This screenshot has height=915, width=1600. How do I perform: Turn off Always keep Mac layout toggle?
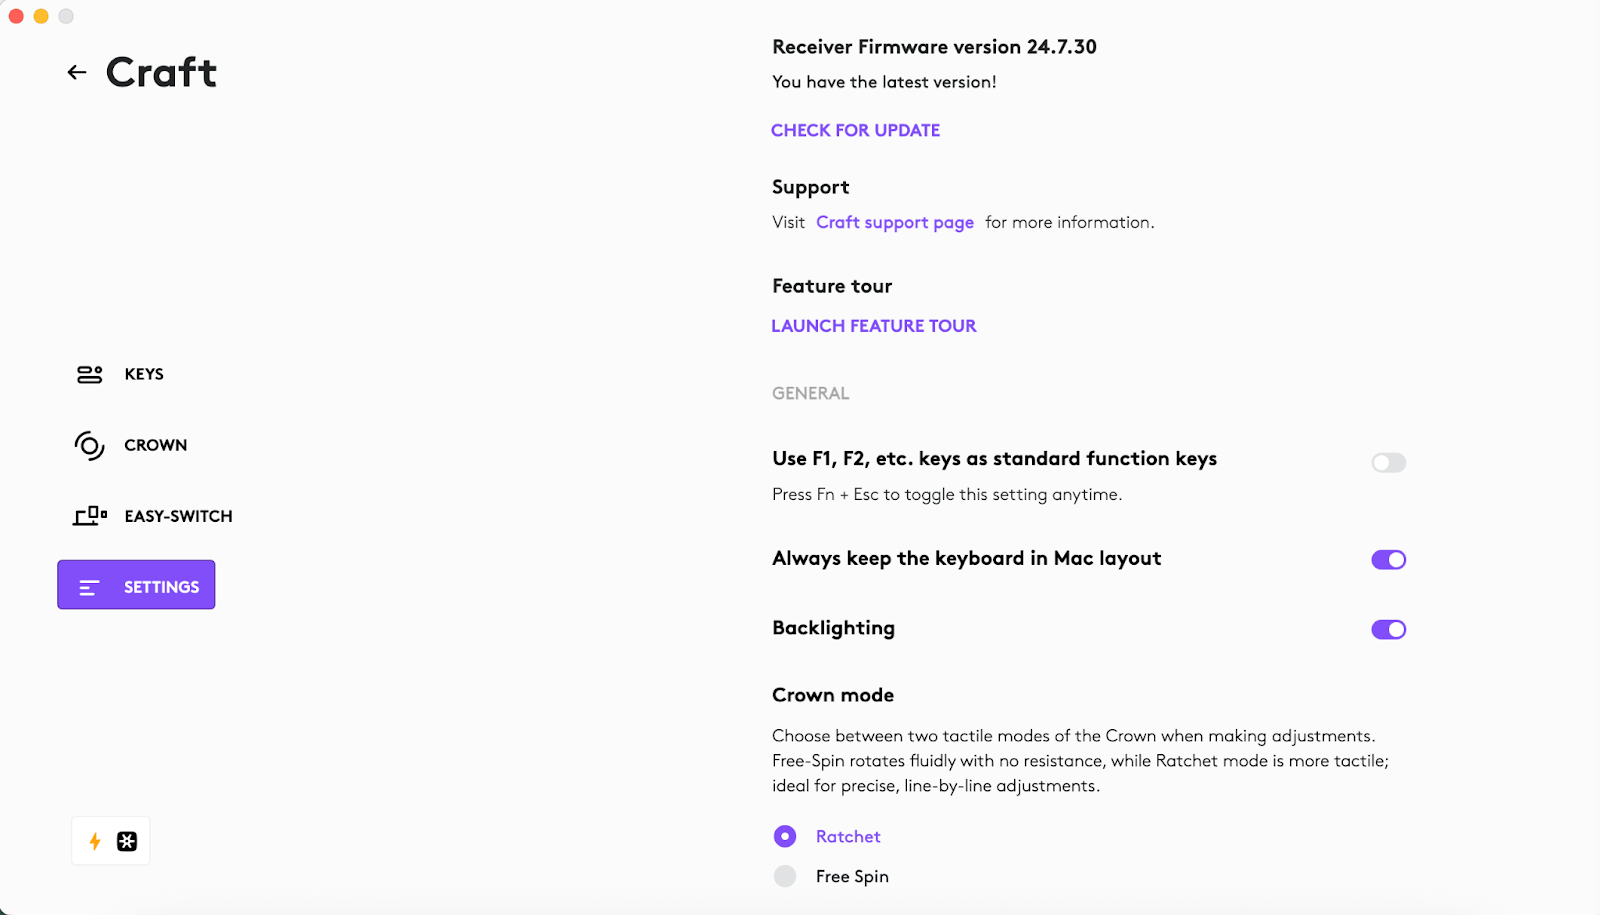pyautogui.click(x=1388, y=559)
